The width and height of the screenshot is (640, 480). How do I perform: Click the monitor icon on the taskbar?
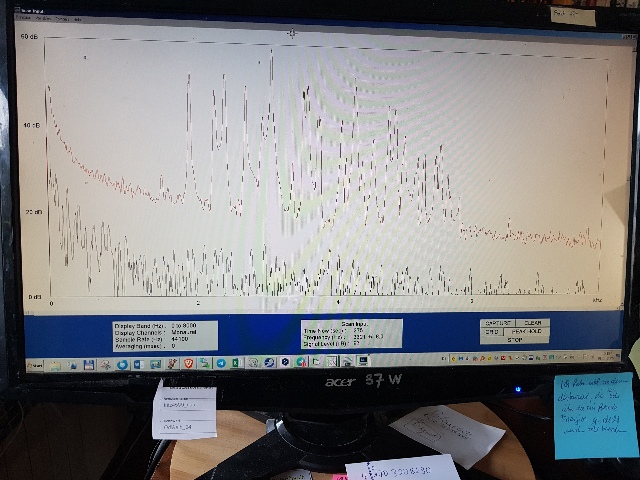point(363,360)
